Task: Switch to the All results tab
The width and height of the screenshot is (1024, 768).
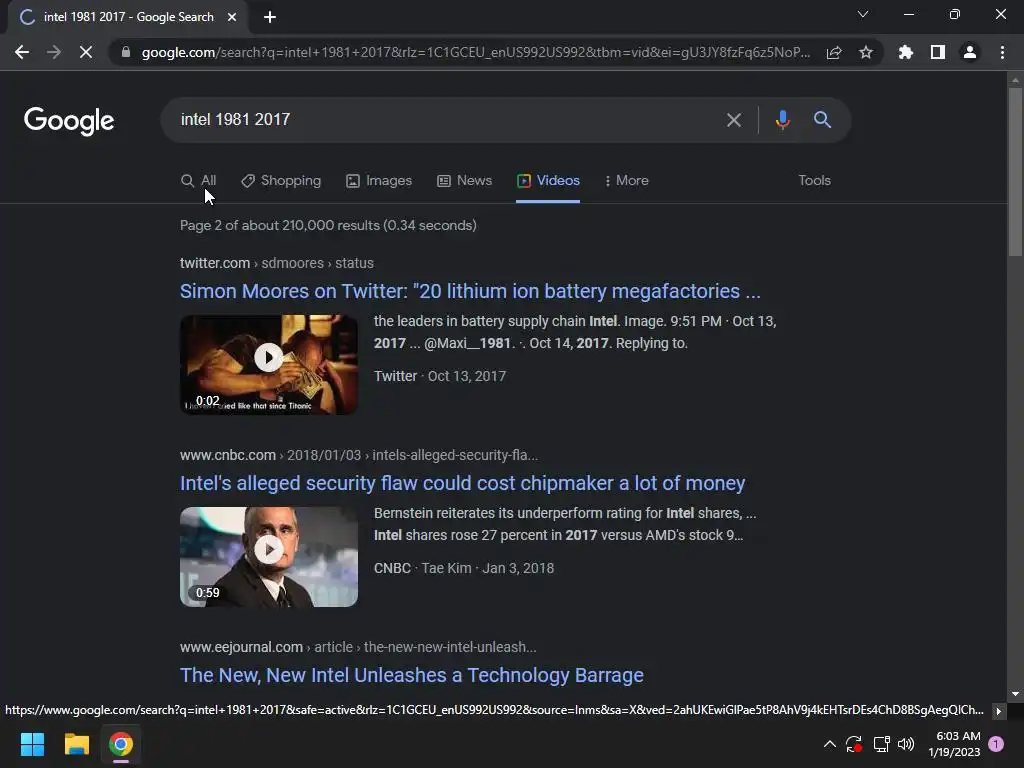Action: [199, 181]
